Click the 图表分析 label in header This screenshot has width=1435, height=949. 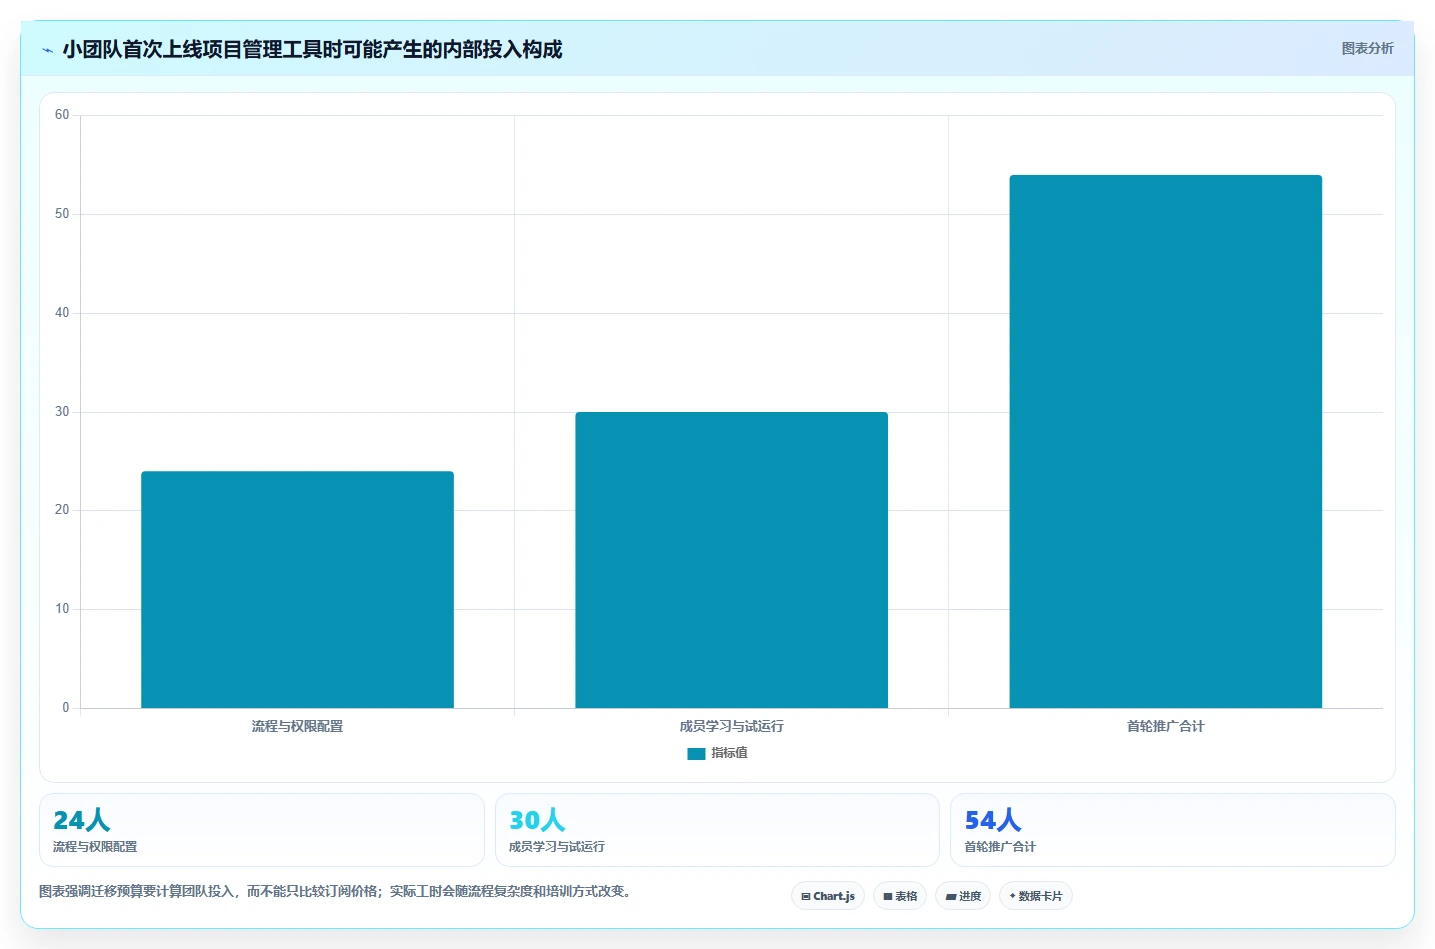[1367, 48]
